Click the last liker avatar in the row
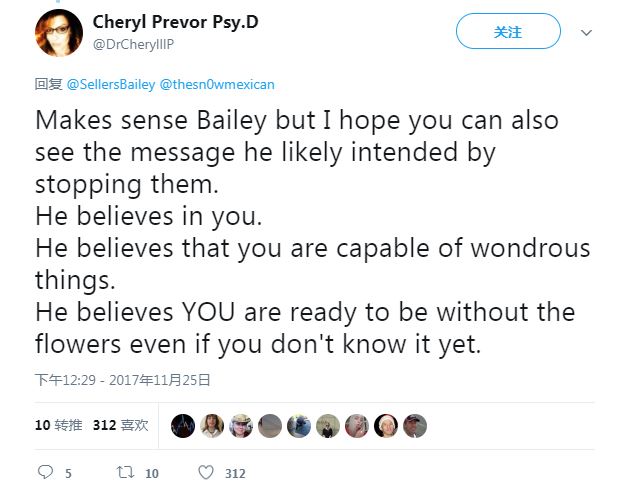 point(415,426)
